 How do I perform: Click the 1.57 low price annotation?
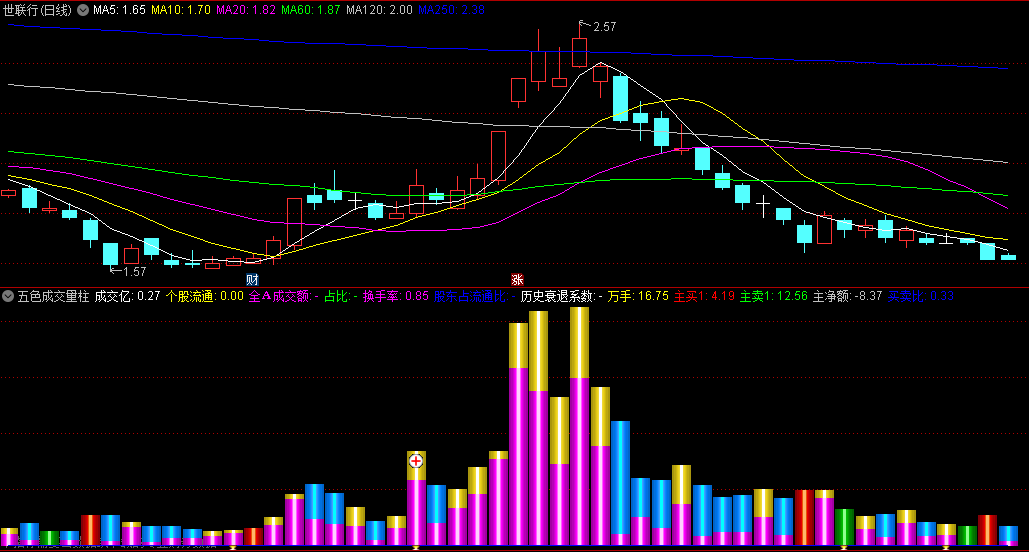click(134, 271)
